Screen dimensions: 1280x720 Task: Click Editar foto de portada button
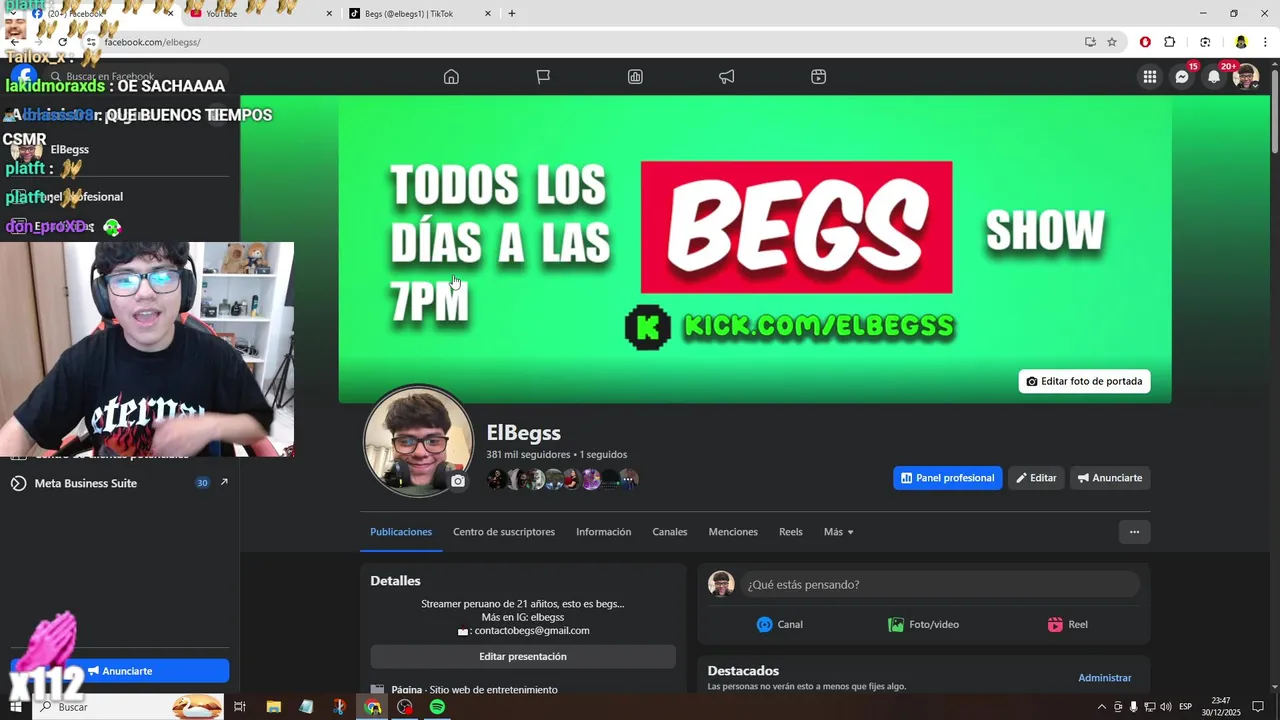[1084, 381]
